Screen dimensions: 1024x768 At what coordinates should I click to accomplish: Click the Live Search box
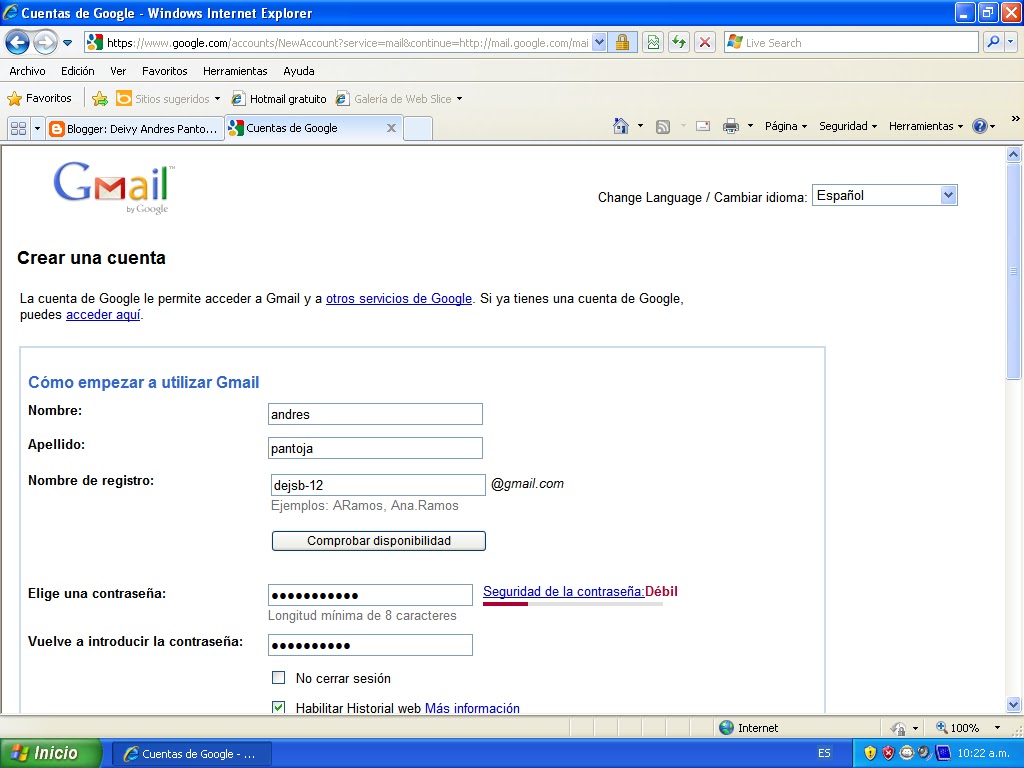(x=851, y=43)
